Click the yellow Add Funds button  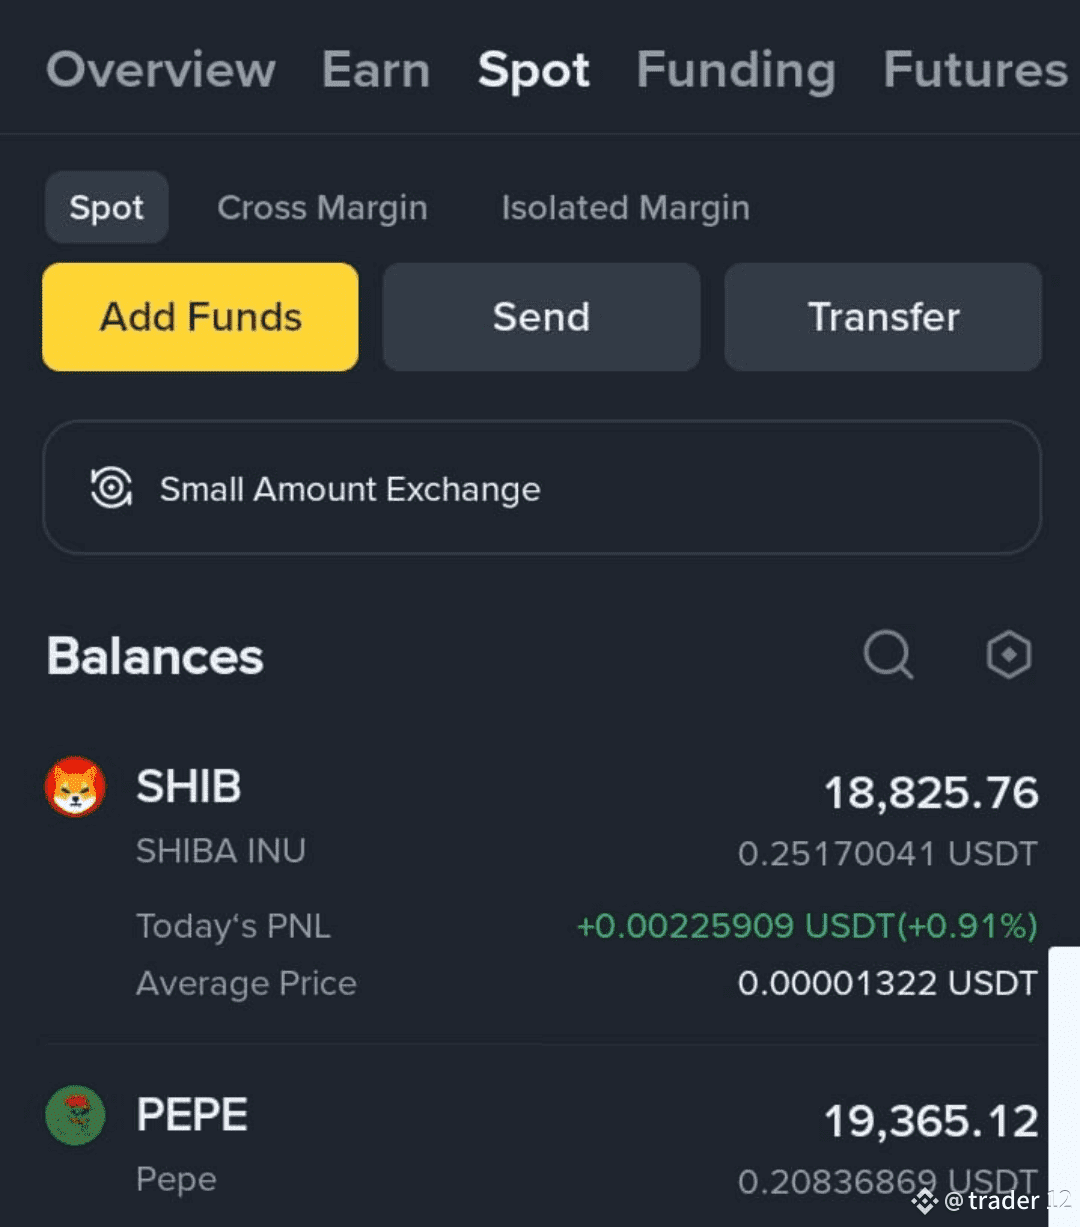(200, 317)
